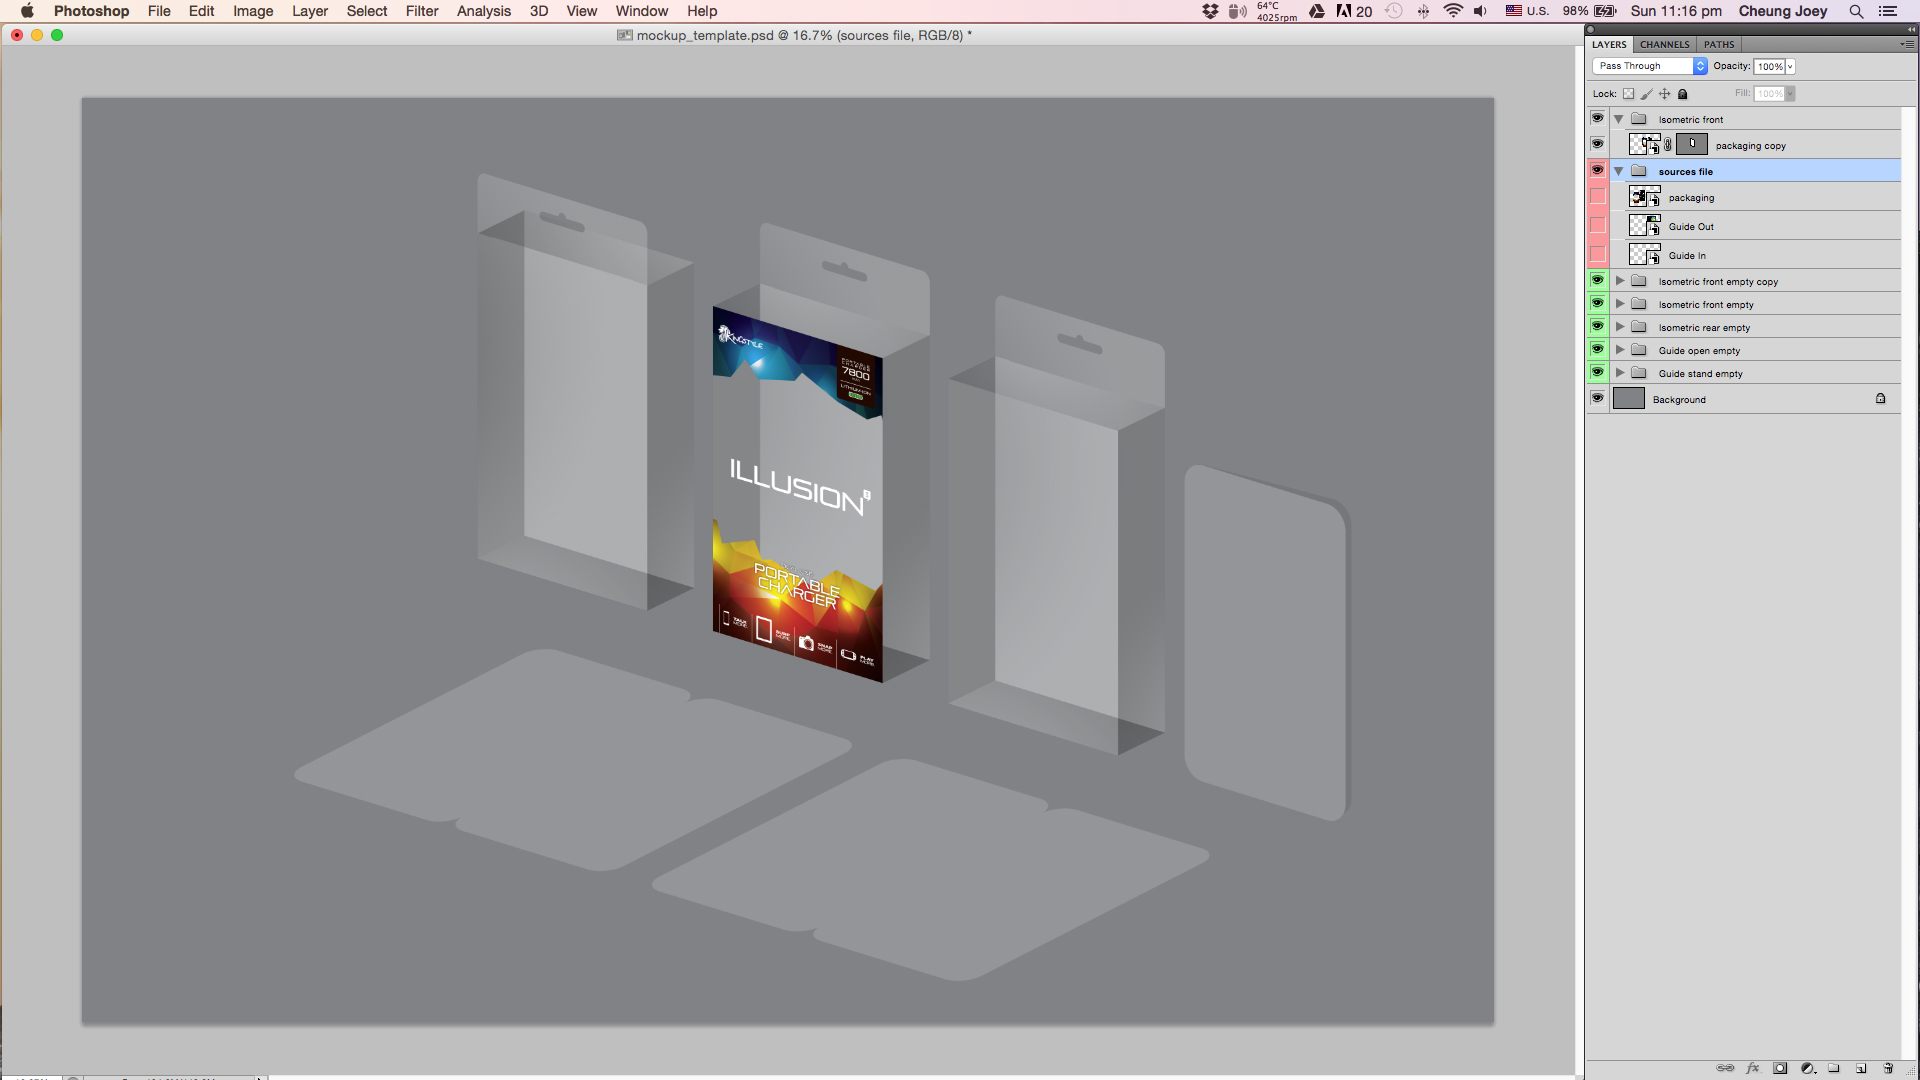
Task: Hide the Background layer
Action: 1597,398
